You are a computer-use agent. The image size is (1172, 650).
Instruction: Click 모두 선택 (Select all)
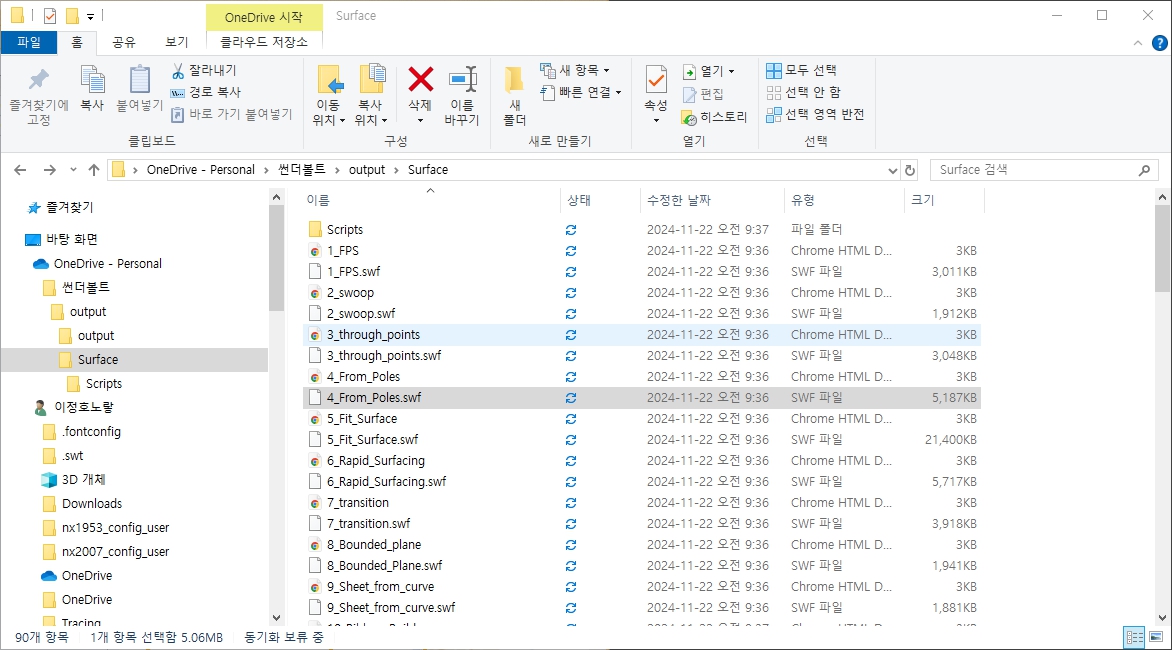click(801, 70)
